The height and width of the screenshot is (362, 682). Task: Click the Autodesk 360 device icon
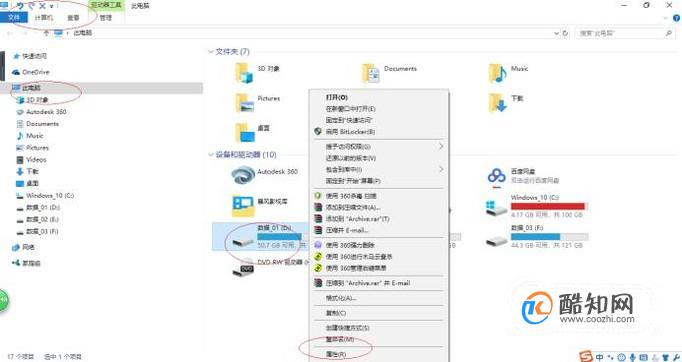(243, 176)
